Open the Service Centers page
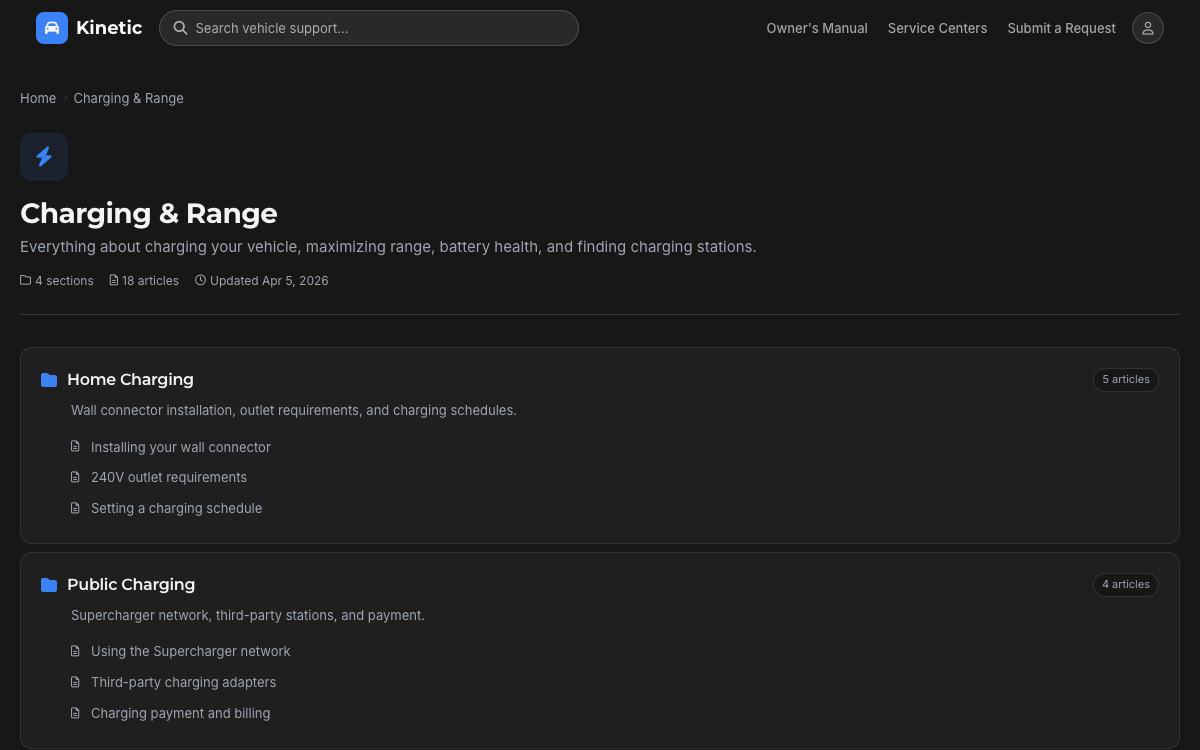The image size is (1200, 750). pos(937,28)
